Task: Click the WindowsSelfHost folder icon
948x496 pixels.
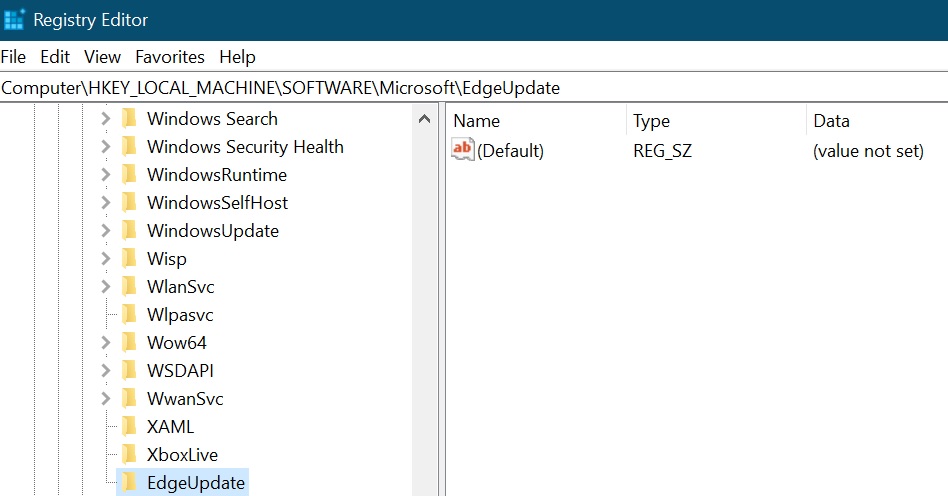Action: pyautogui.click(x=129, y=203)
